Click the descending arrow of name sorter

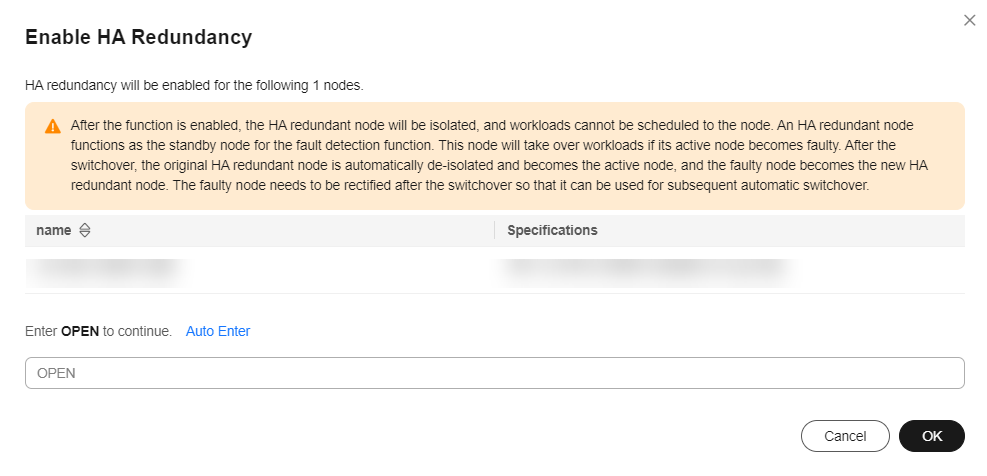(x=85, y=234)
